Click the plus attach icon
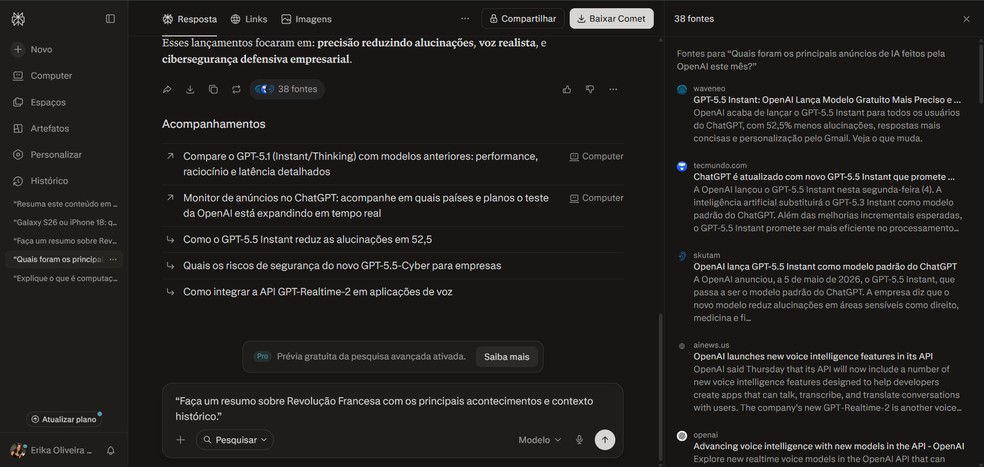The image size is (984, 467). pos(181,440)
